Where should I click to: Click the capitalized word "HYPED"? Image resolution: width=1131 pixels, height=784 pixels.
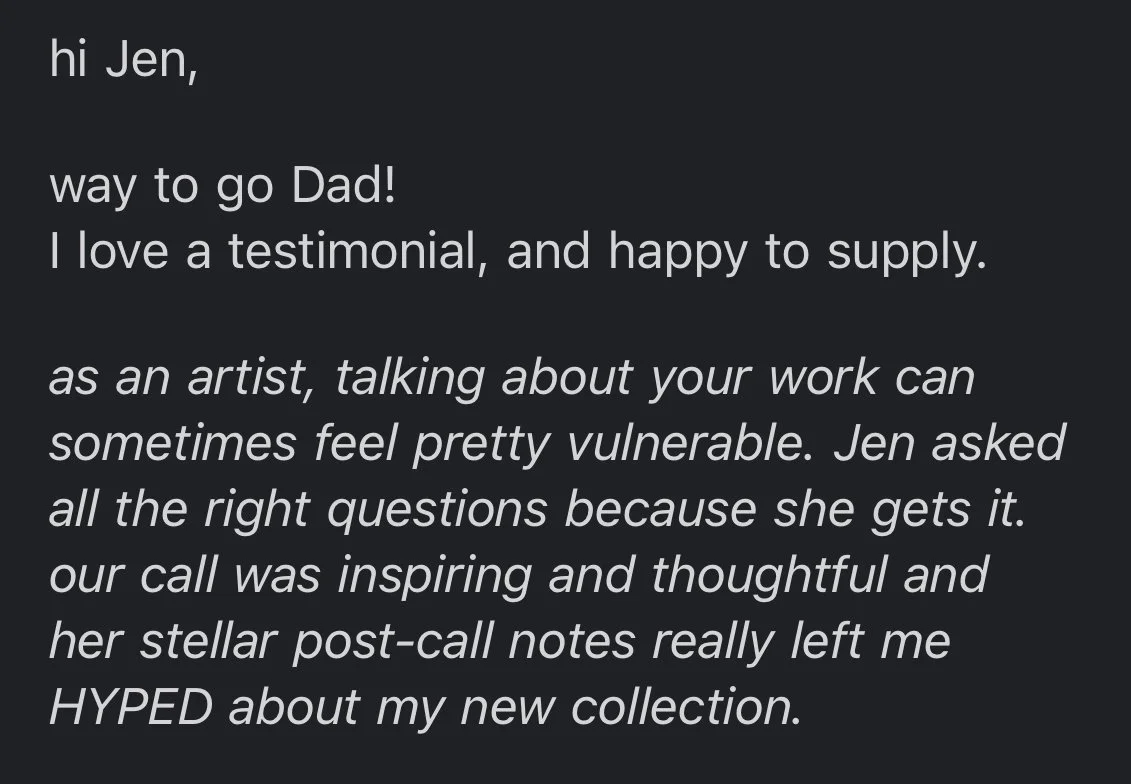click(x=131, y=707)
